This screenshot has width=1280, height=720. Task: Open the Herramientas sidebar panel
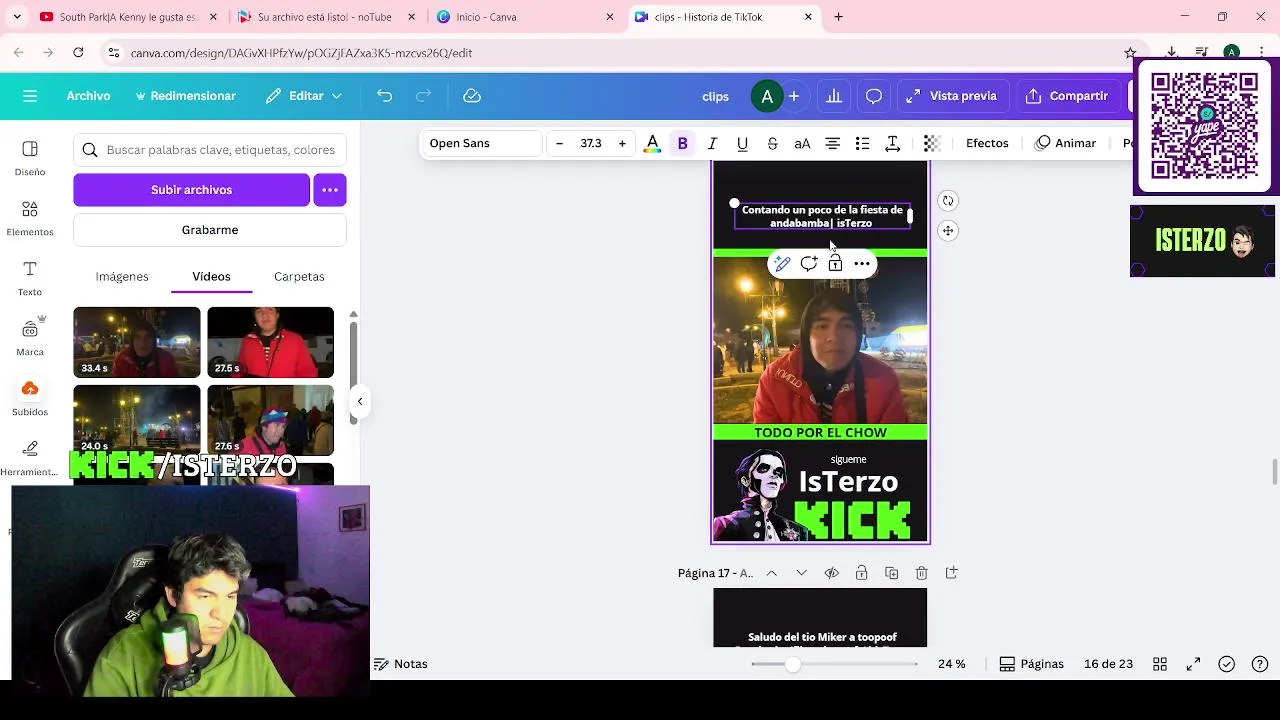coord(30,458)
